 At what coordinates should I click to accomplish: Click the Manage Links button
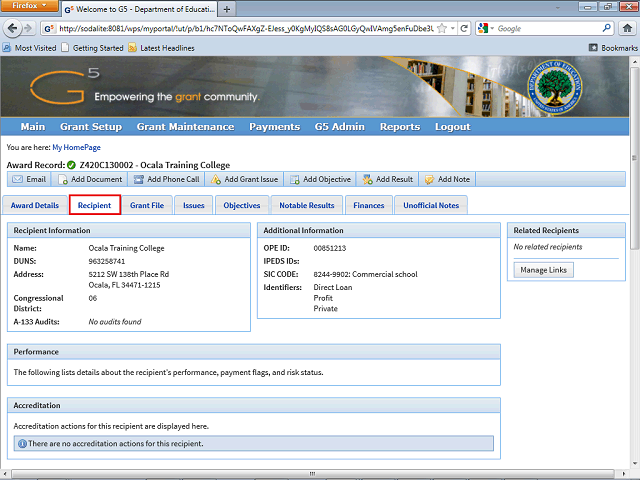pos(544,270)
